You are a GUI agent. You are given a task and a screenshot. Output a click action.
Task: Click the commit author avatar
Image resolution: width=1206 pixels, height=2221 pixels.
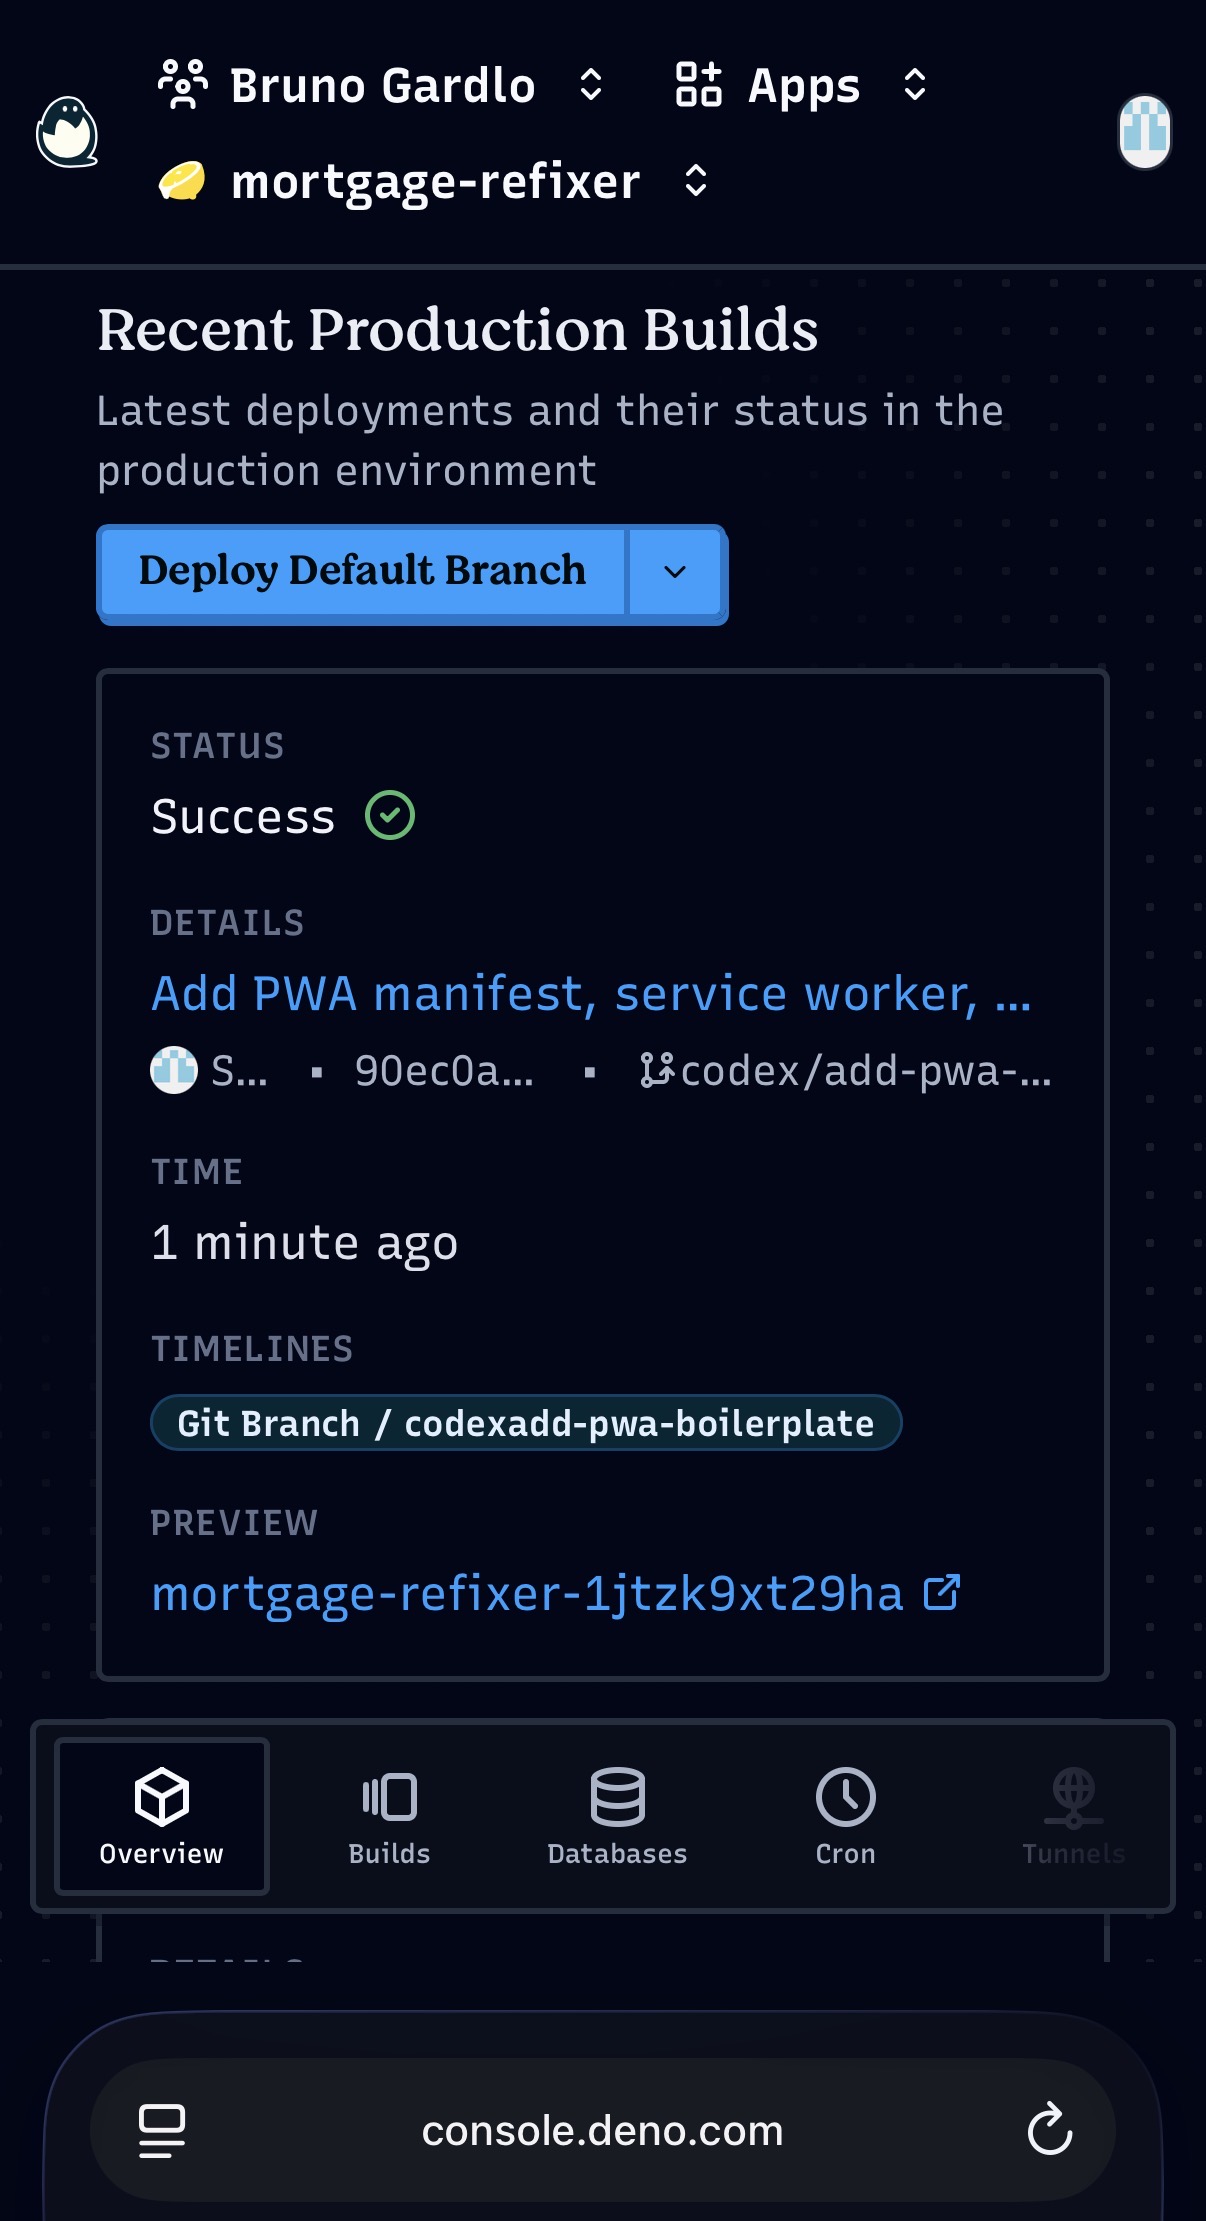[174, 1070]
